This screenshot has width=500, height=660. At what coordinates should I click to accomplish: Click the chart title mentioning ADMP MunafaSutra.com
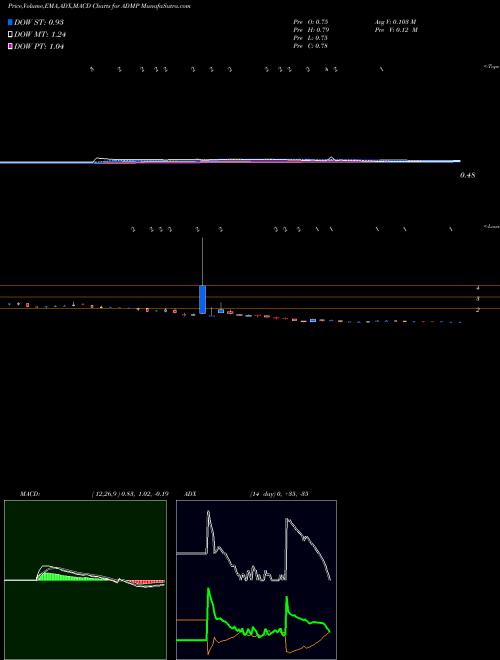click(x=99, y=7)
